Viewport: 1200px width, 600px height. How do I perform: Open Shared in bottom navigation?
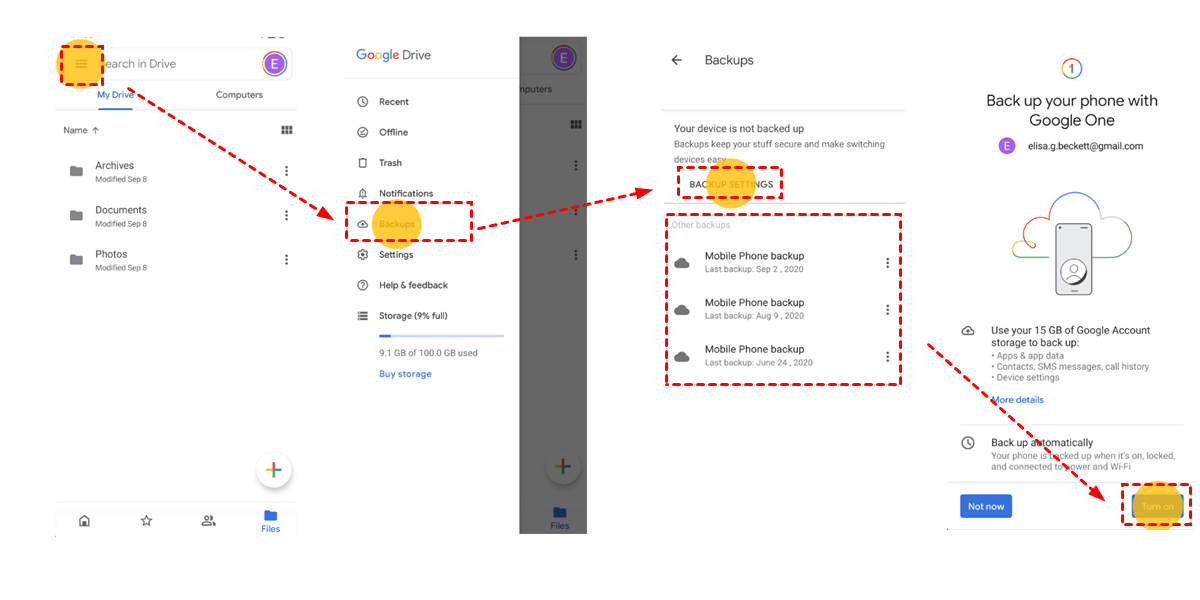pyautogui.click(x=208, y=520)
